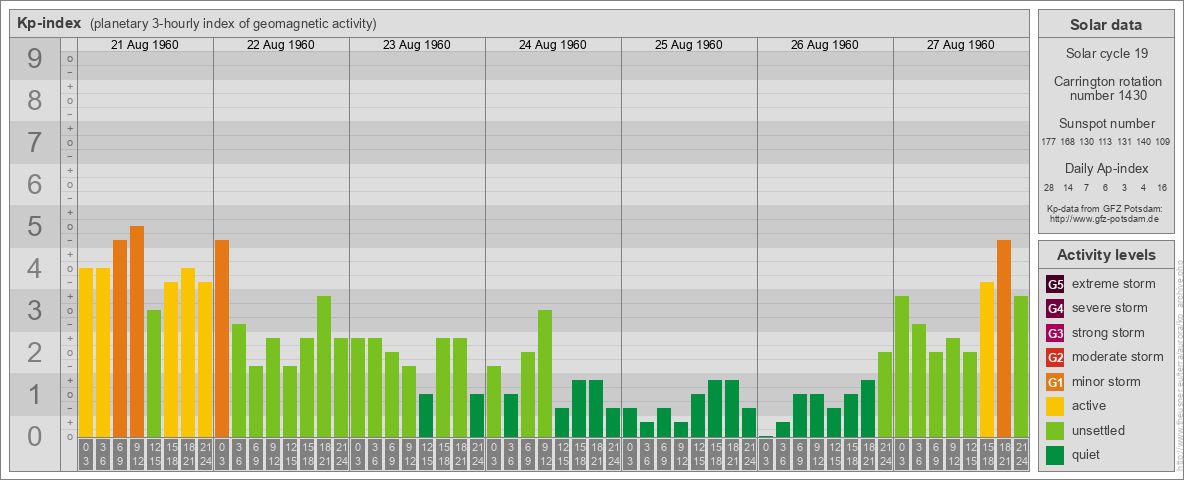Click the yellow 15-18h bar on 27 Aug
This screenshot has height=480, width=1184.
987,359
